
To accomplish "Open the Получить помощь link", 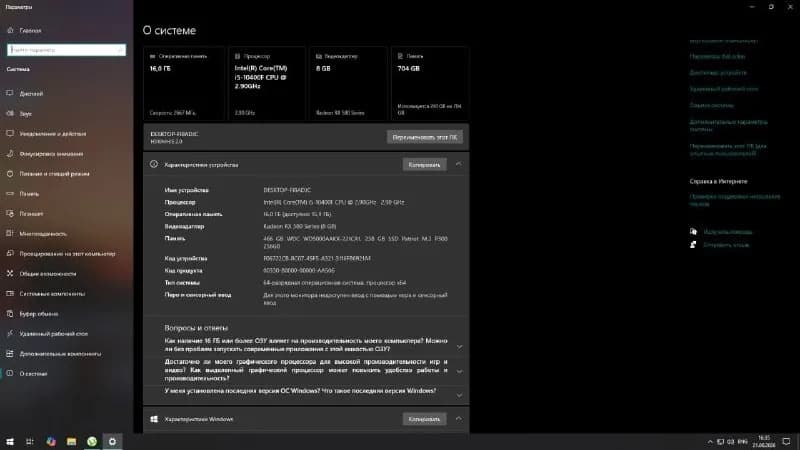I will pyautogui.click(x=728, y=232).
